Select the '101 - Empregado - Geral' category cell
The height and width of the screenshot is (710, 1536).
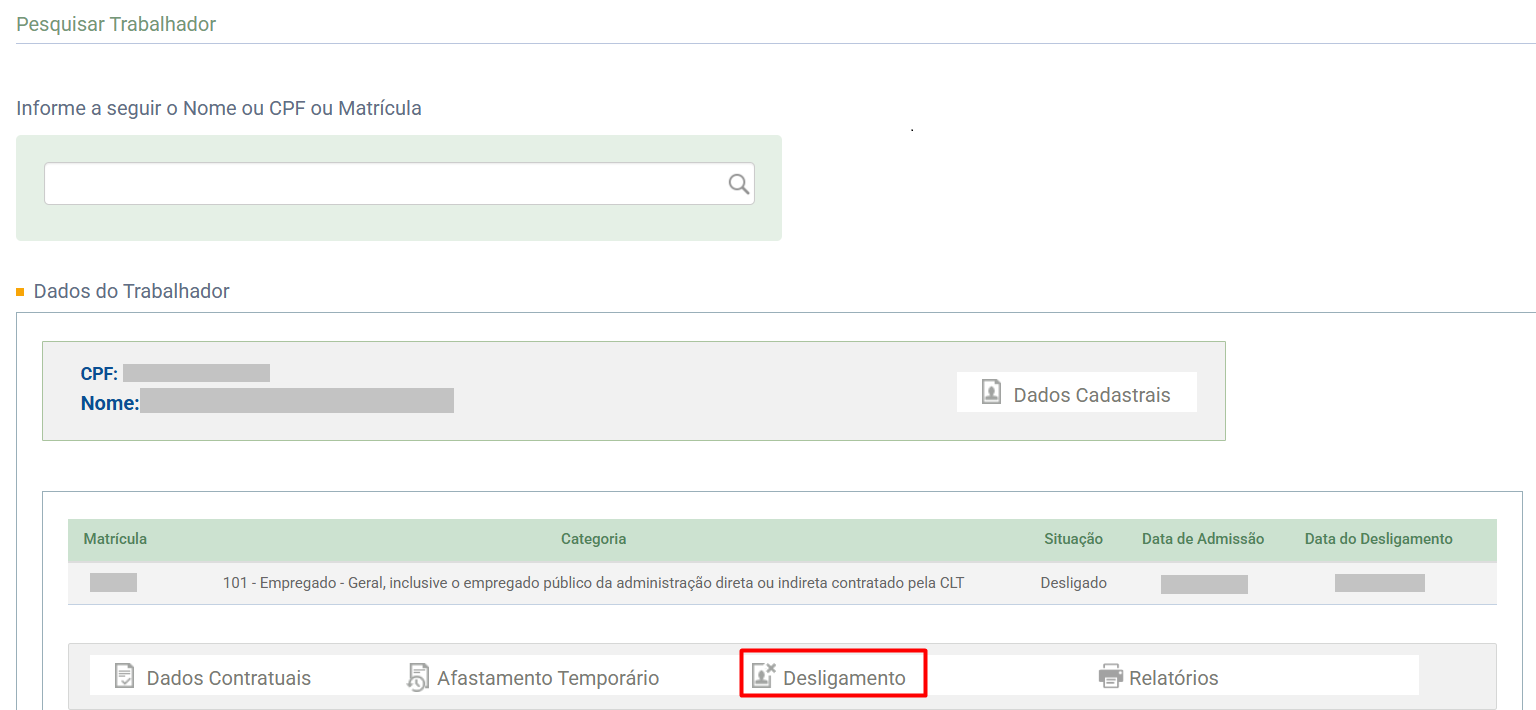[593, 583]
